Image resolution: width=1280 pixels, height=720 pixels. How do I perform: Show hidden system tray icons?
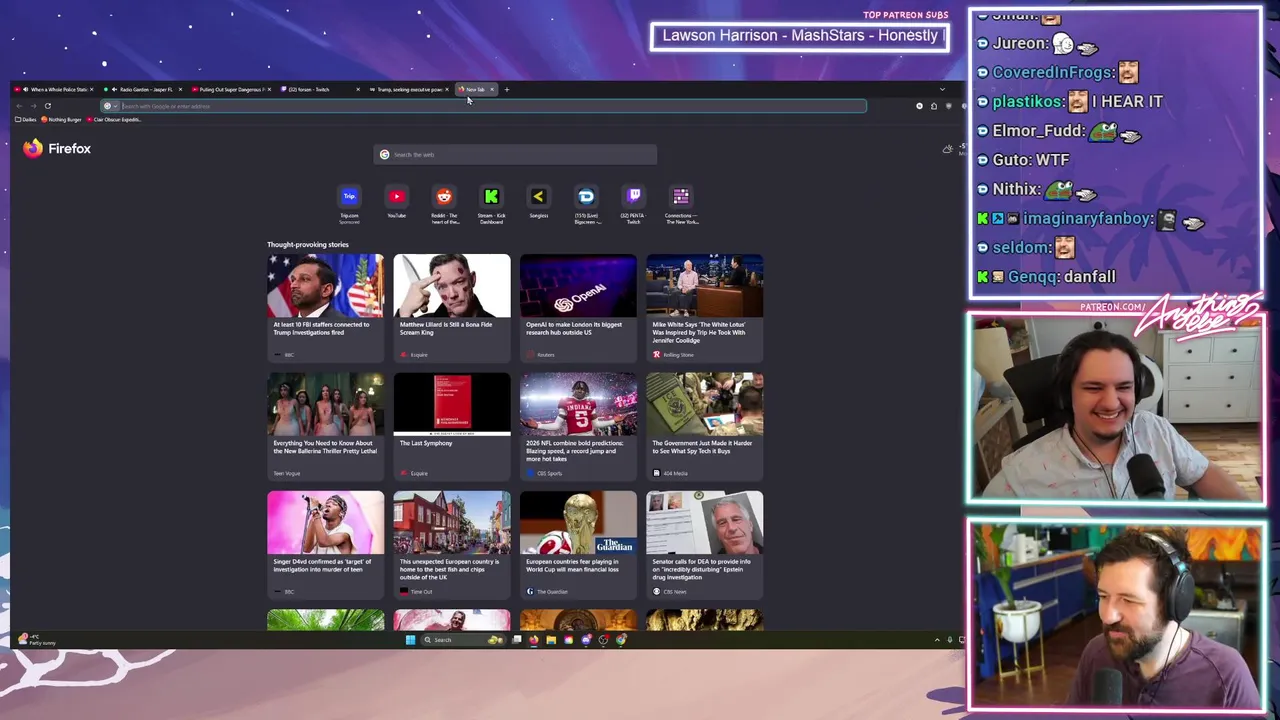(x=937, y=640)
